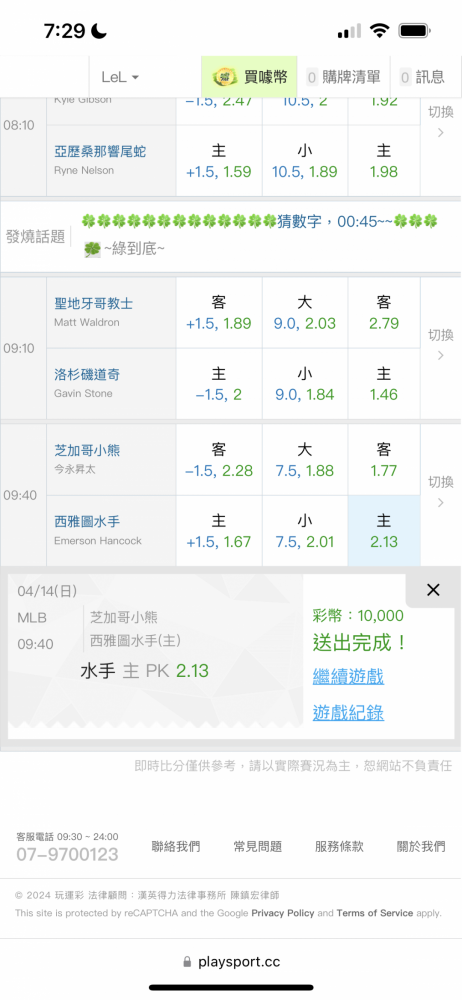Click the clover icon beside 綠到底
462x1000 pixels.
pos(93,249)
